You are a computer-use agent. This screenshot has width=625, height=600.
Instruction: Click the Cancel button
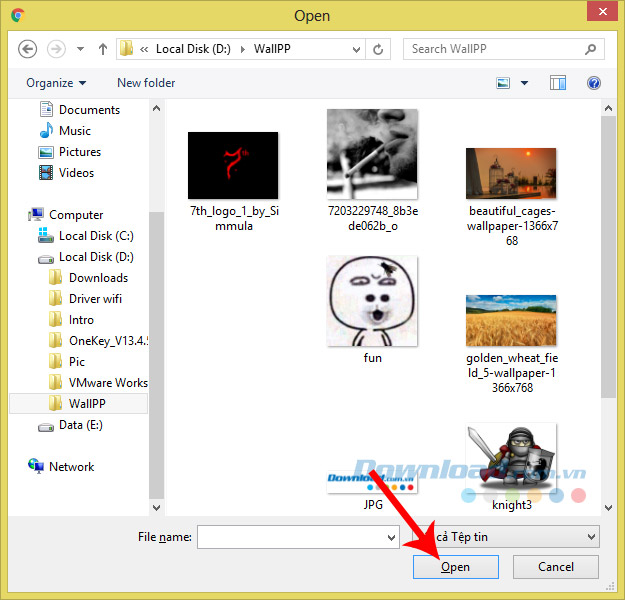[x=556, y=566]
